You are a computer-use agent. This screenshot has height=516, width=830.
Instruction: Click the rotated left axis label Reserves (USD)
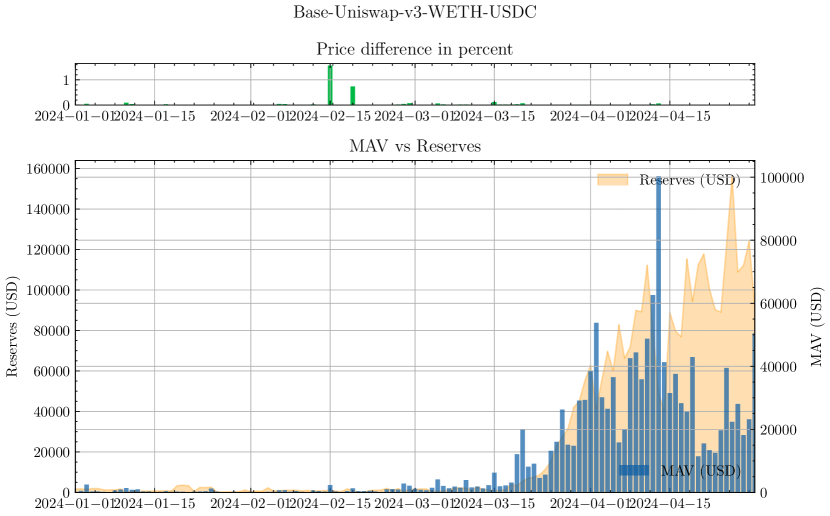(12, 327)
